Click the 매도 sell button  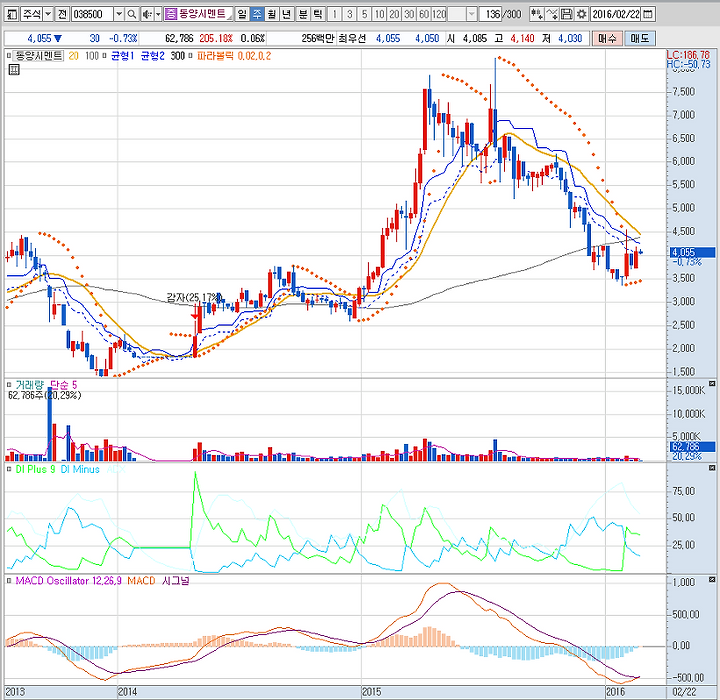pyautogui.click(x=639, y=39)
